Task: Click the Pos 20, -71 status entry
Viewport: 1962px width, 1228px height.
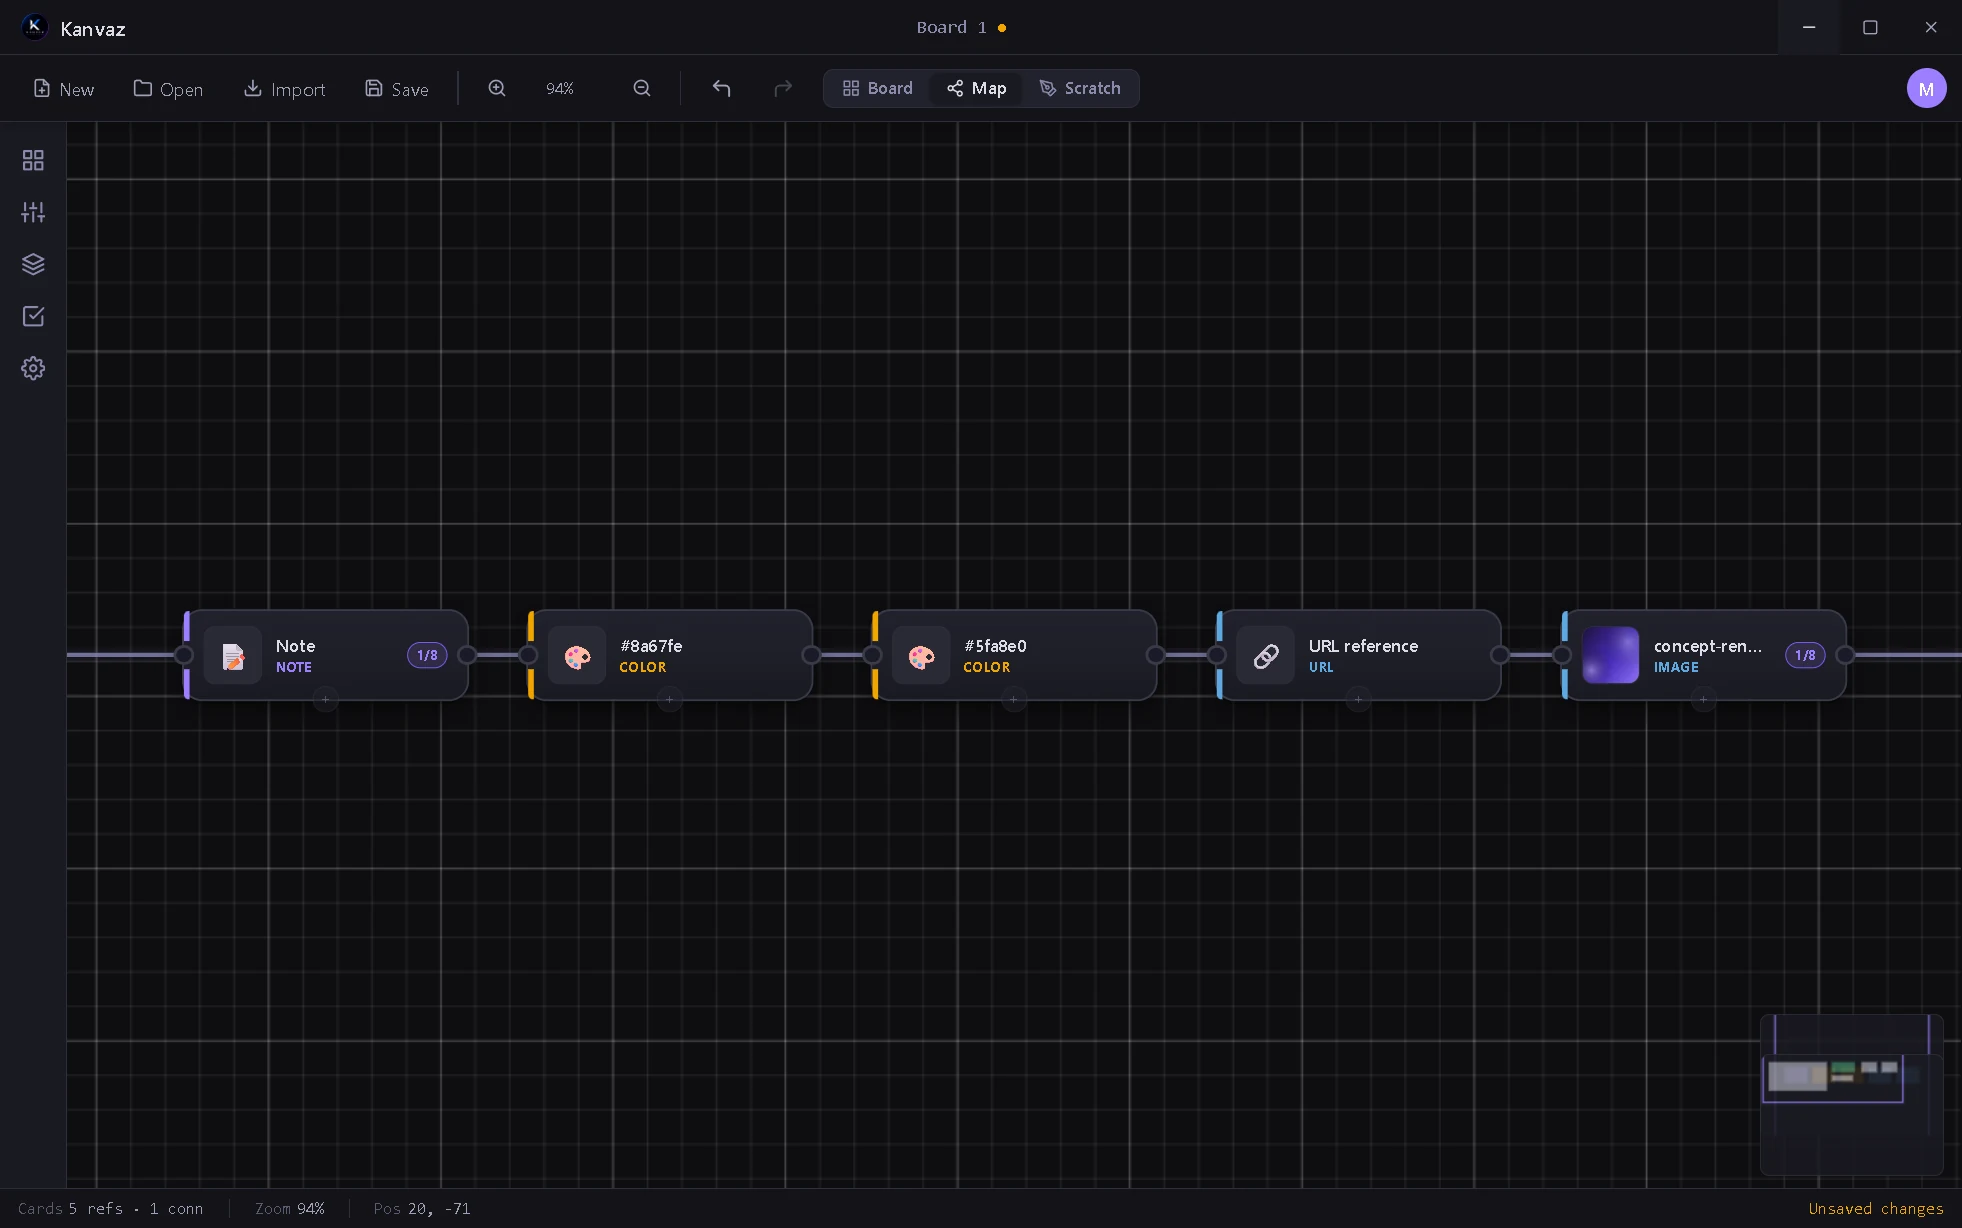Action: tap(422, 1209)
